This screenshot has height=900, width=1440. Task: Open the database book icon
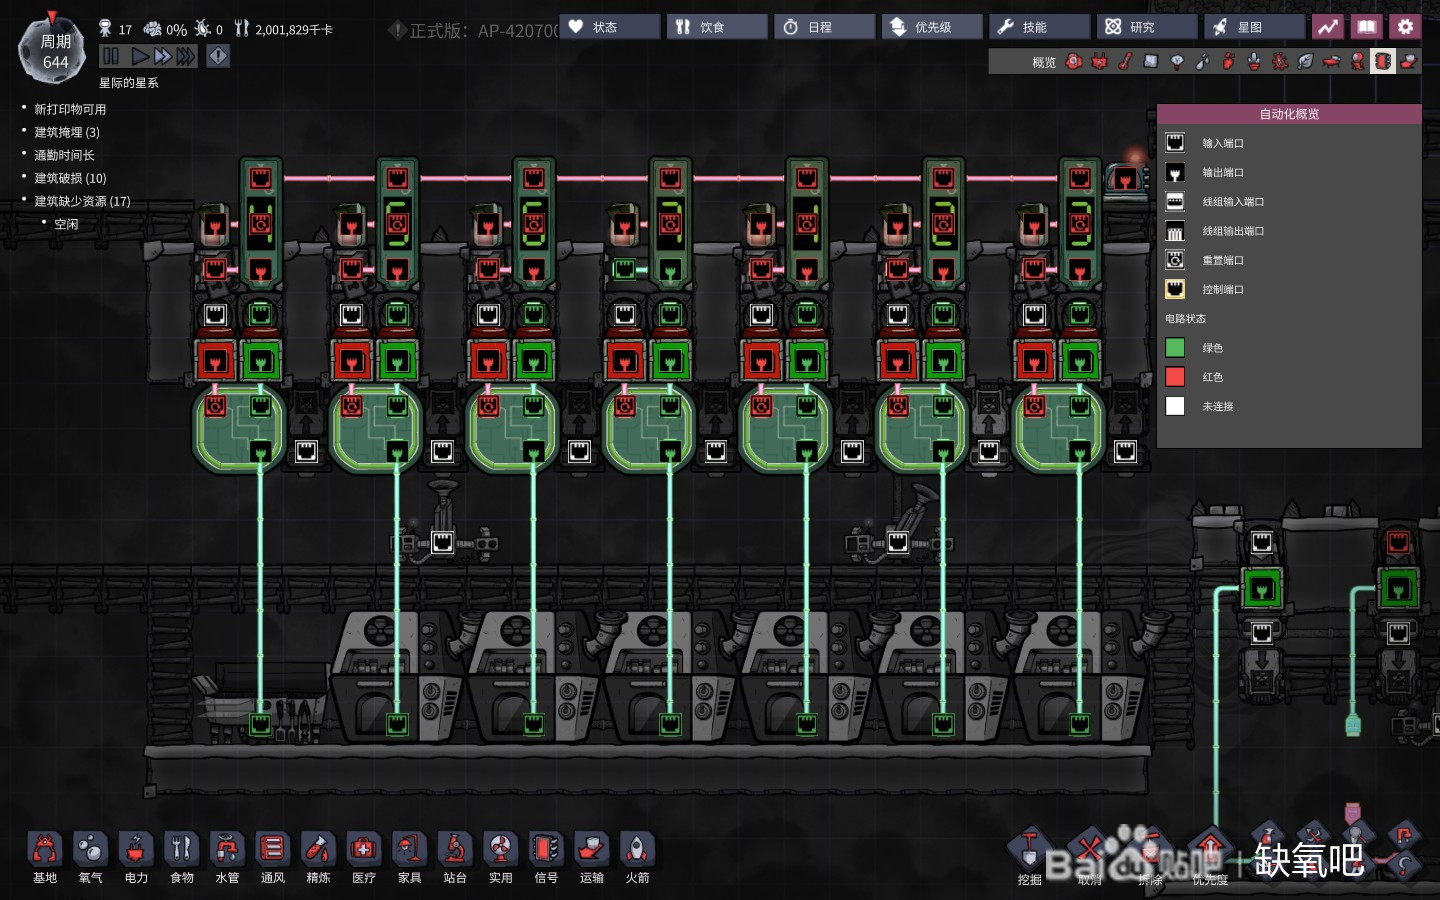(x=1366, y=27)
